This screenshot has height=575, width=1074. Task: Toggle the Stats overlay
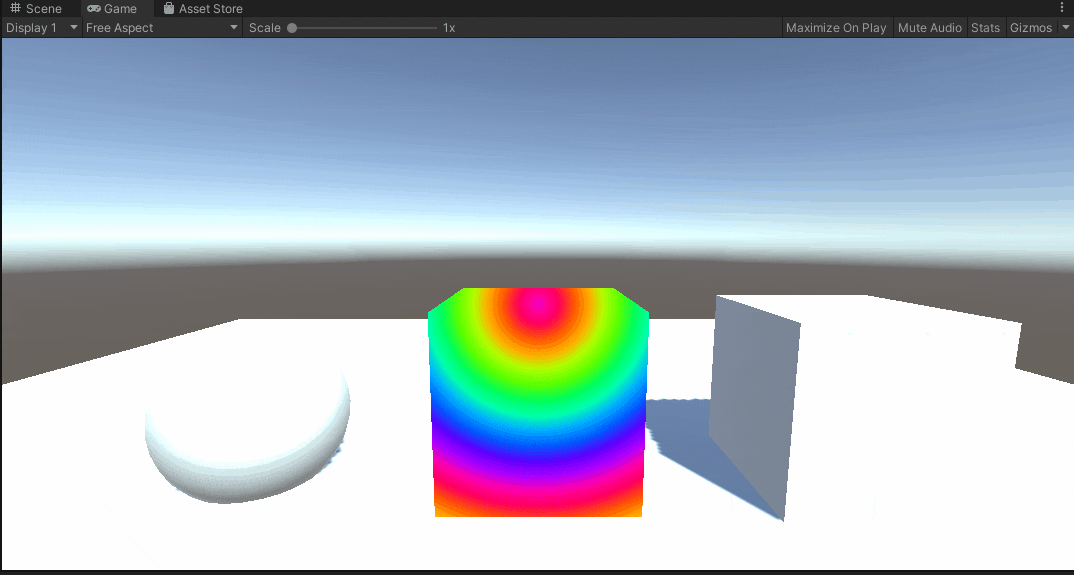(985, 28)
